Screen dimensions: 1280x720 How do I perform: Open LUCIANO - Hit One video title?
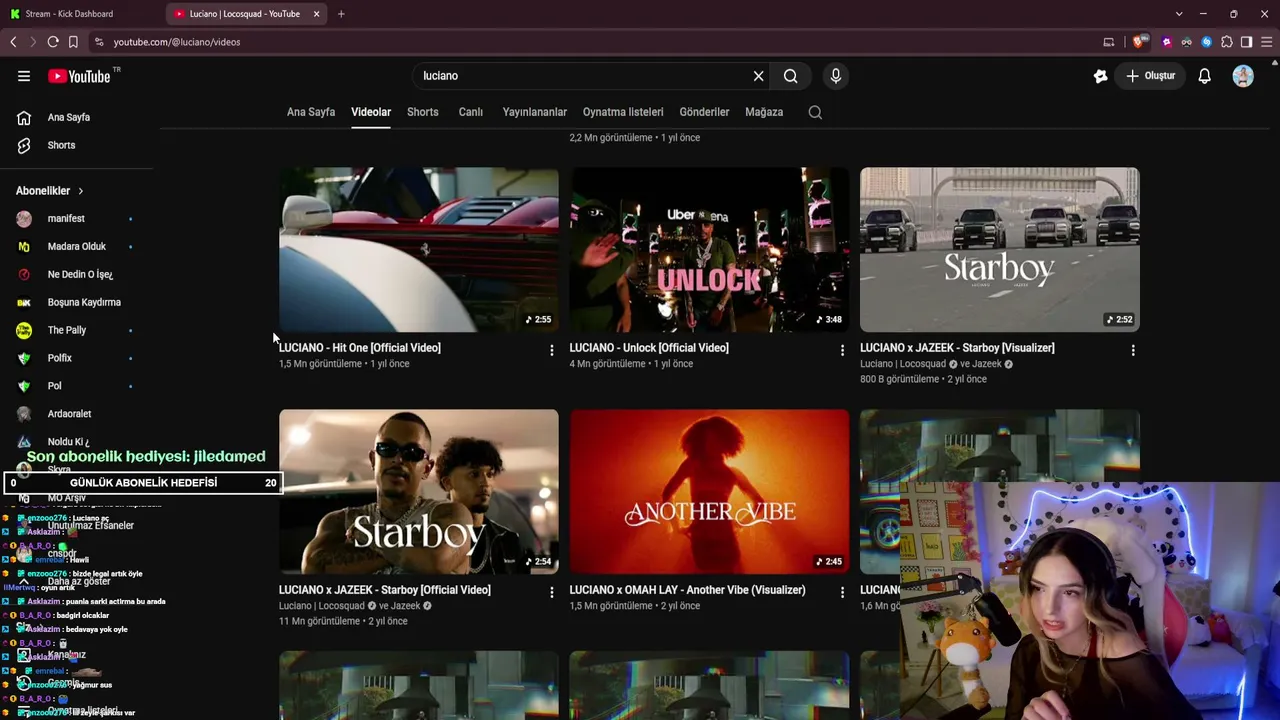pyautogui.click(x=360, y=348)
